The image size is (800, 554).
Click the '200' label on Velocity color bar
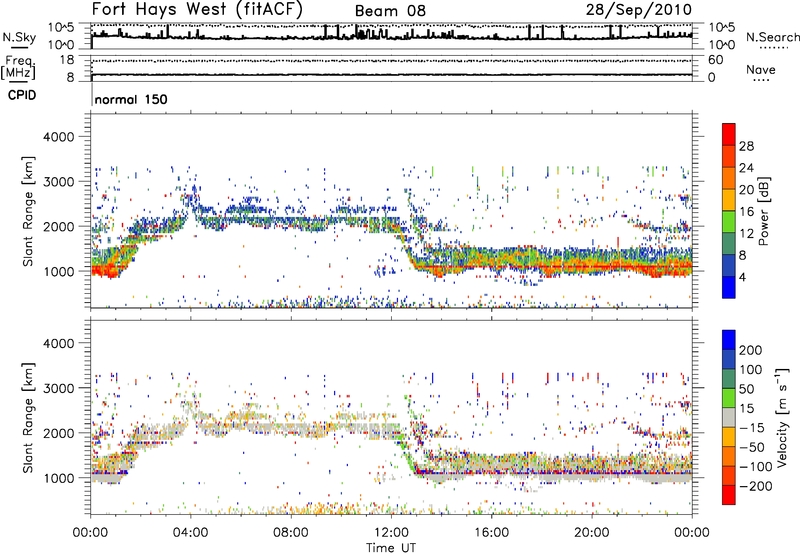(x=751, y=350)
